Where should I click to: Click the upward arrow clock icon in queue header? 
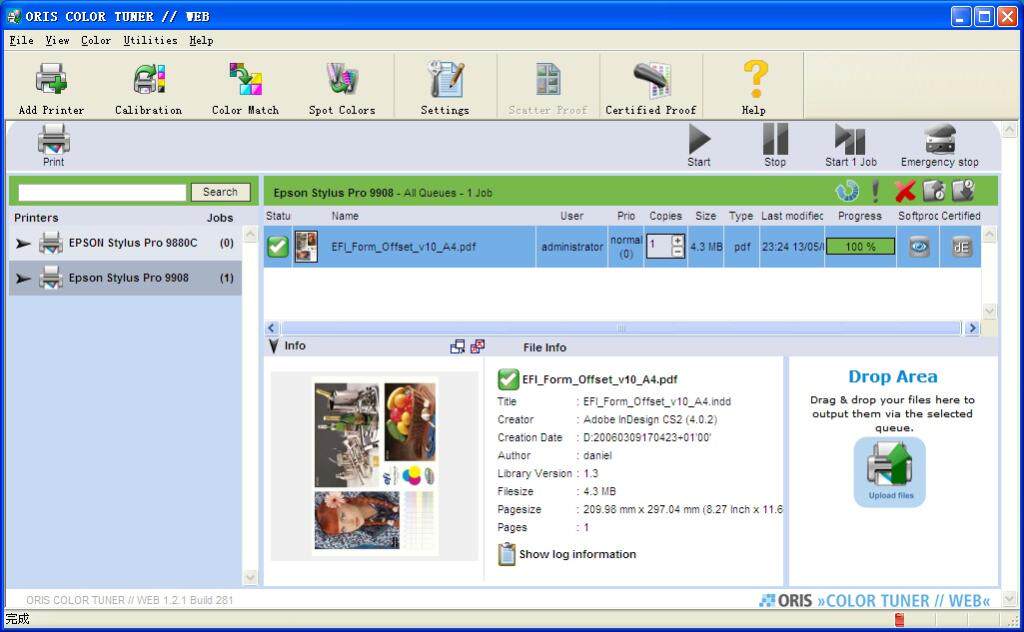coord(934,191)
